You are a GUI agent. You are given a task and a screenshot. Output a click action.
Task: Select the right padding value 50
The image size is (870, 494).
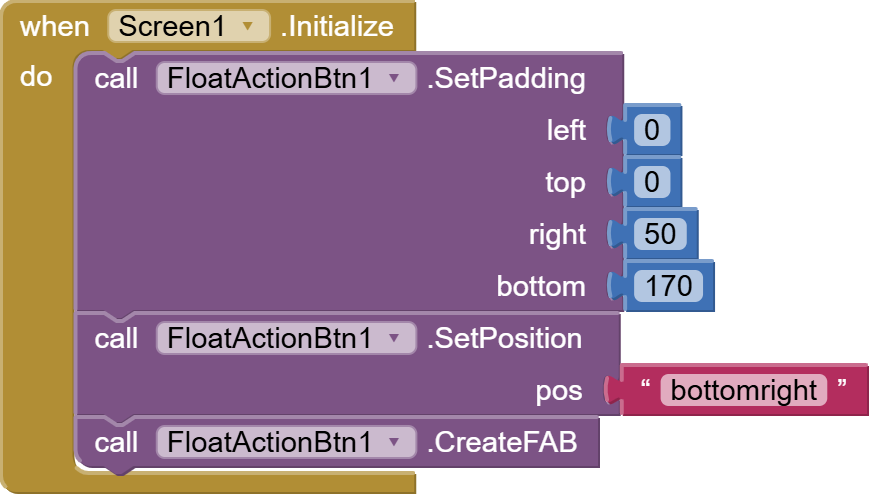[660, 235]
